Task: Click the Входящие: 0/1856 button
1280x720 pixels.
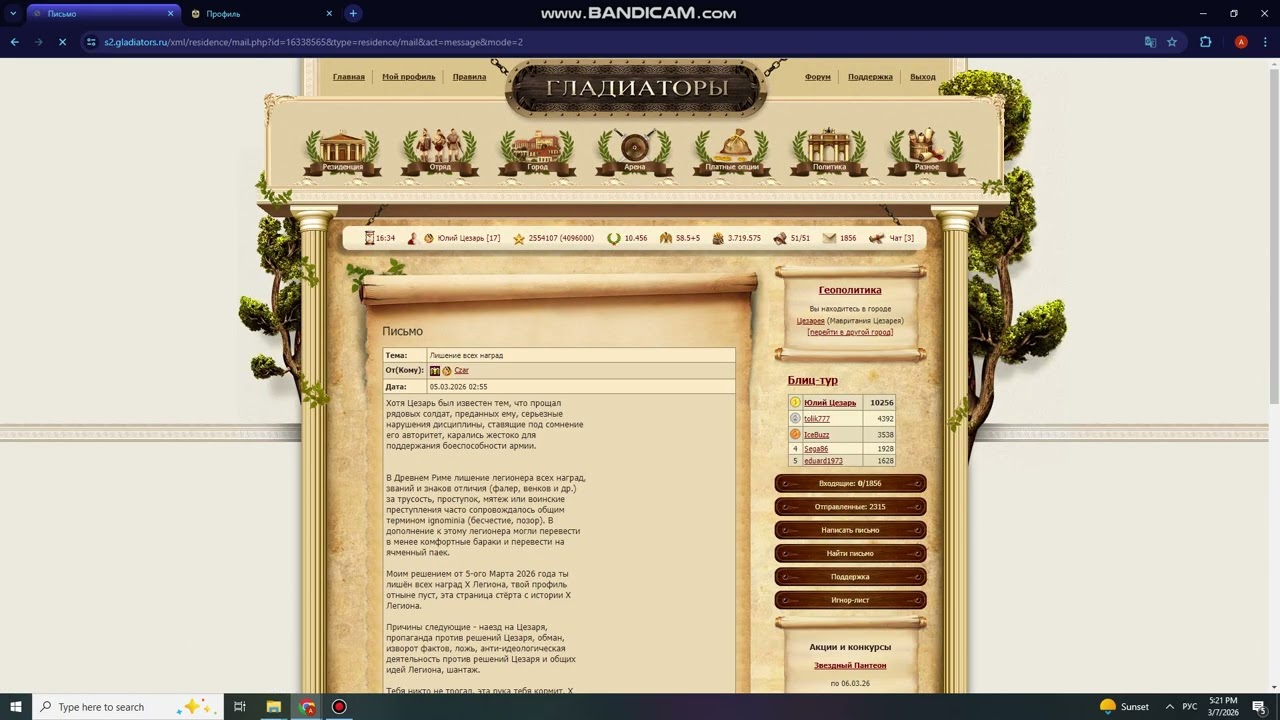Action: click(850, 484)
